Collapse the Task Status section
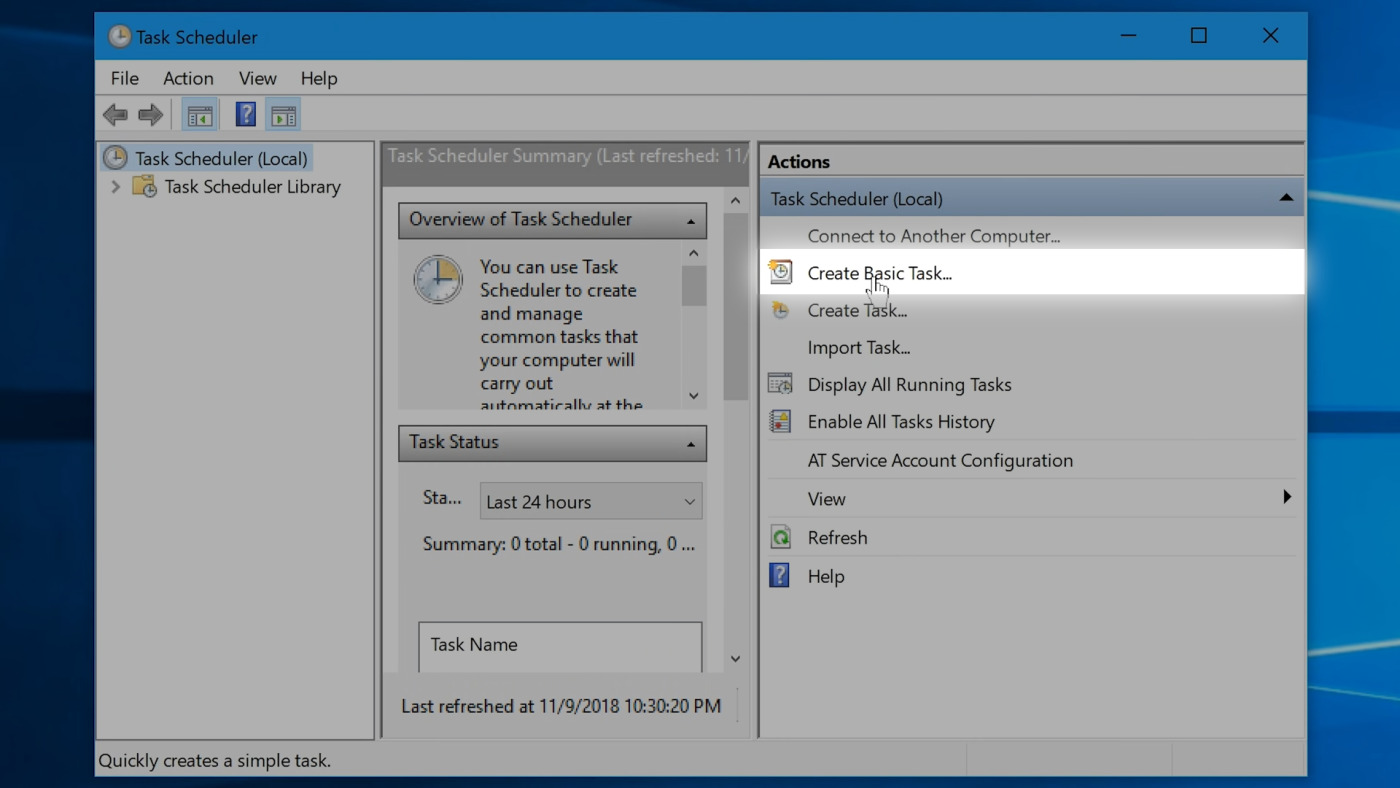 click(x=691, y=444)
